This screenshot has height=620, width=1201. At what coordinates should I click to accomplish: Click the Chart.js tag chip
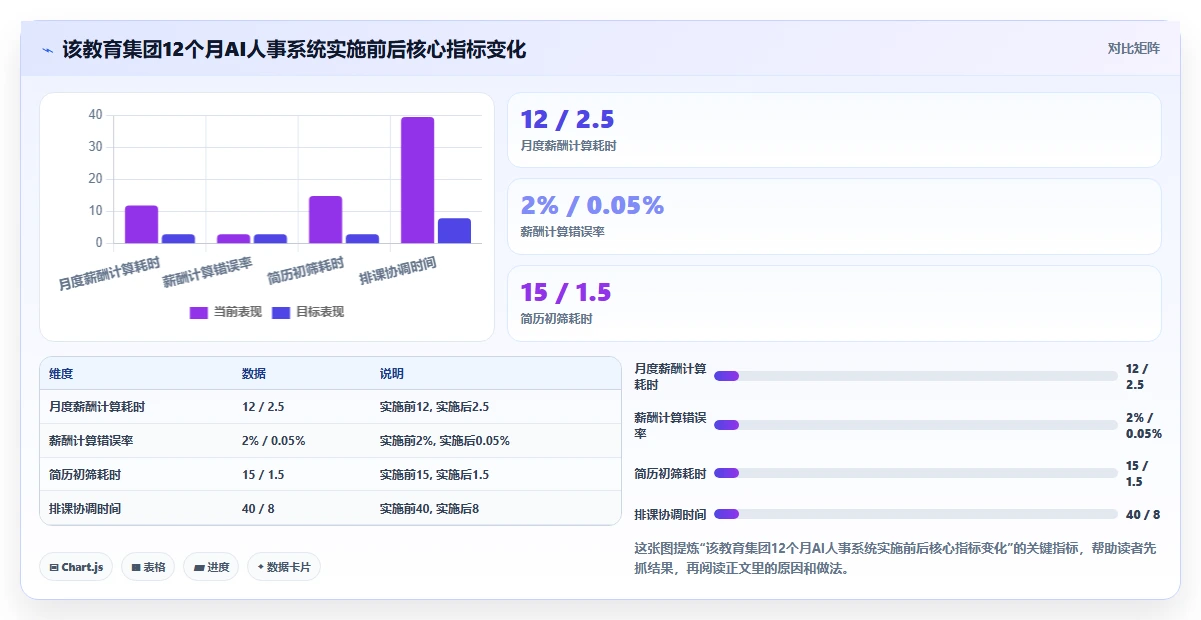tap(76, 567)
